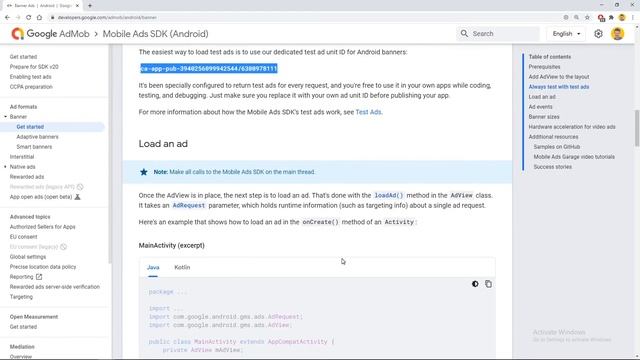Open Interstitial in sidebar

pyautogui.click(x=22, y=157)
